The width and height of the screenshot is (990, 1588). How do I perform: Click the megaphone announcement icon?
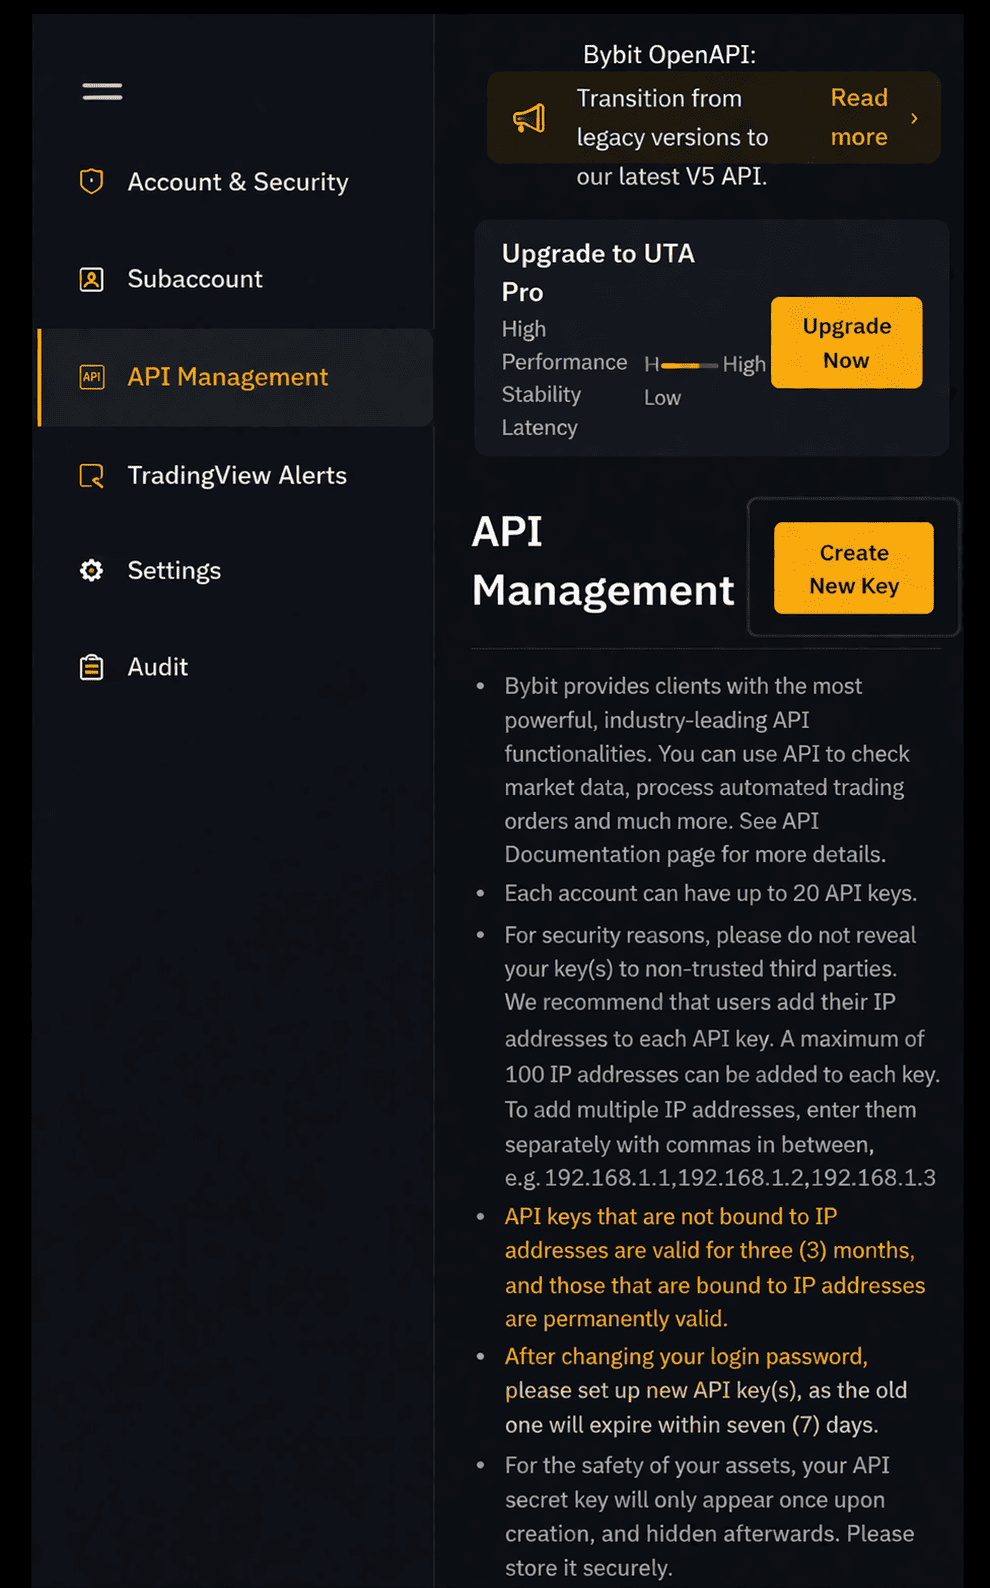click(529, 118)
